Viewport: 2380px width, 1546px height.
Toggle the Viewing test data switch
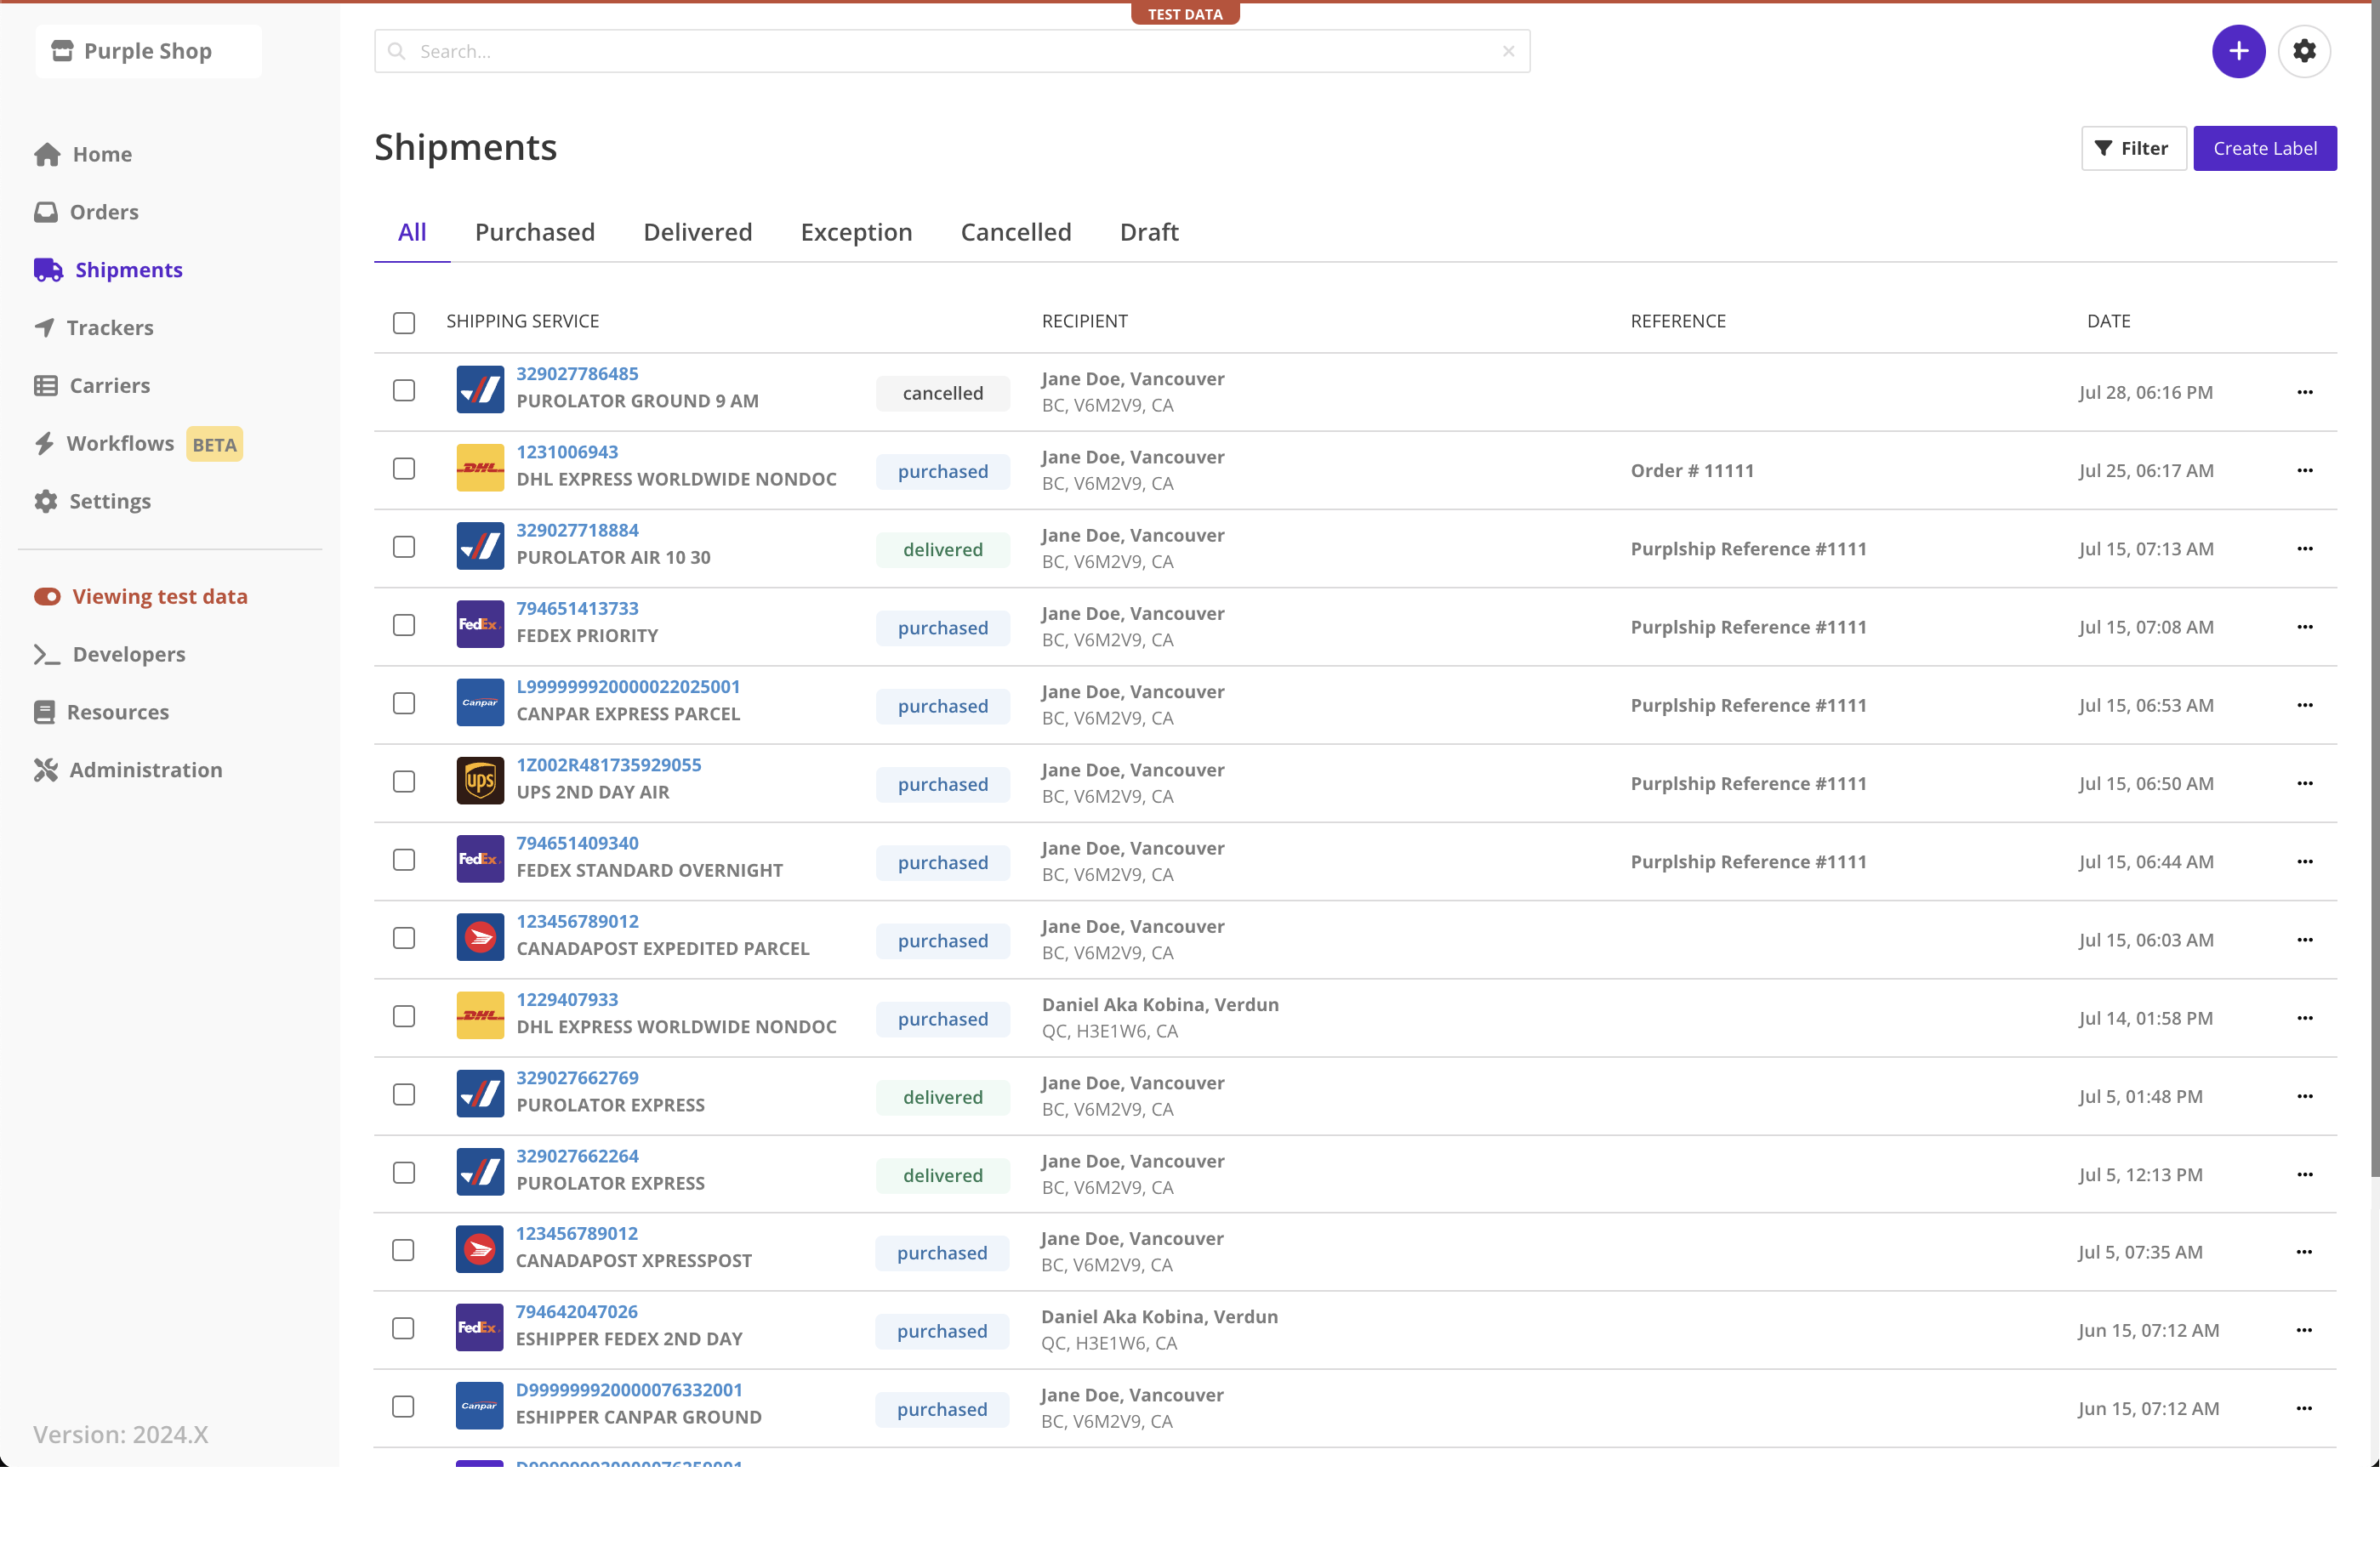47,596
